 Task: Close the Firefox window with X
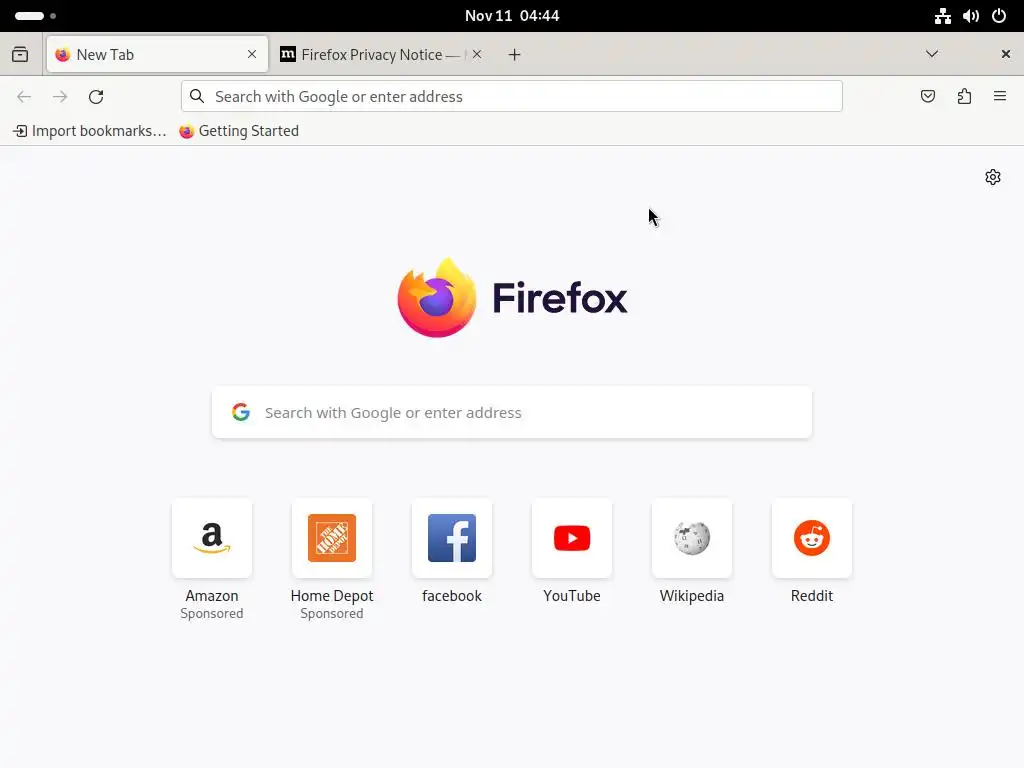click(x=1006, y=54)
